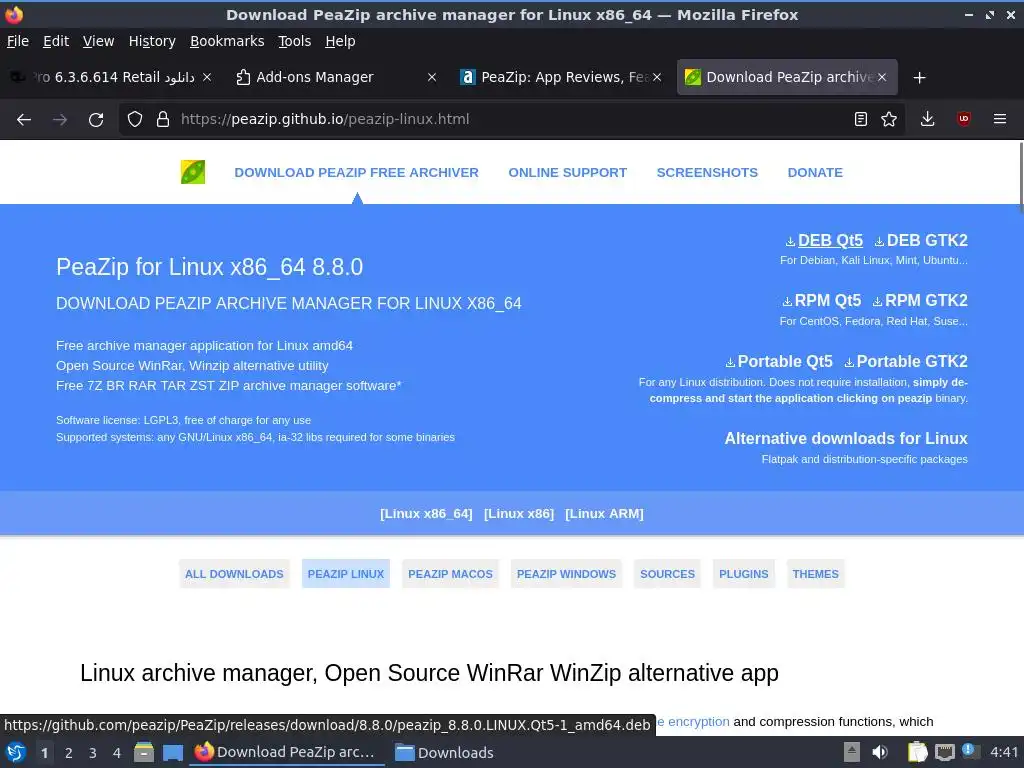Open tracking protection shield icon
Viewport: 1024px width, 768px height.
click(135, 120)
